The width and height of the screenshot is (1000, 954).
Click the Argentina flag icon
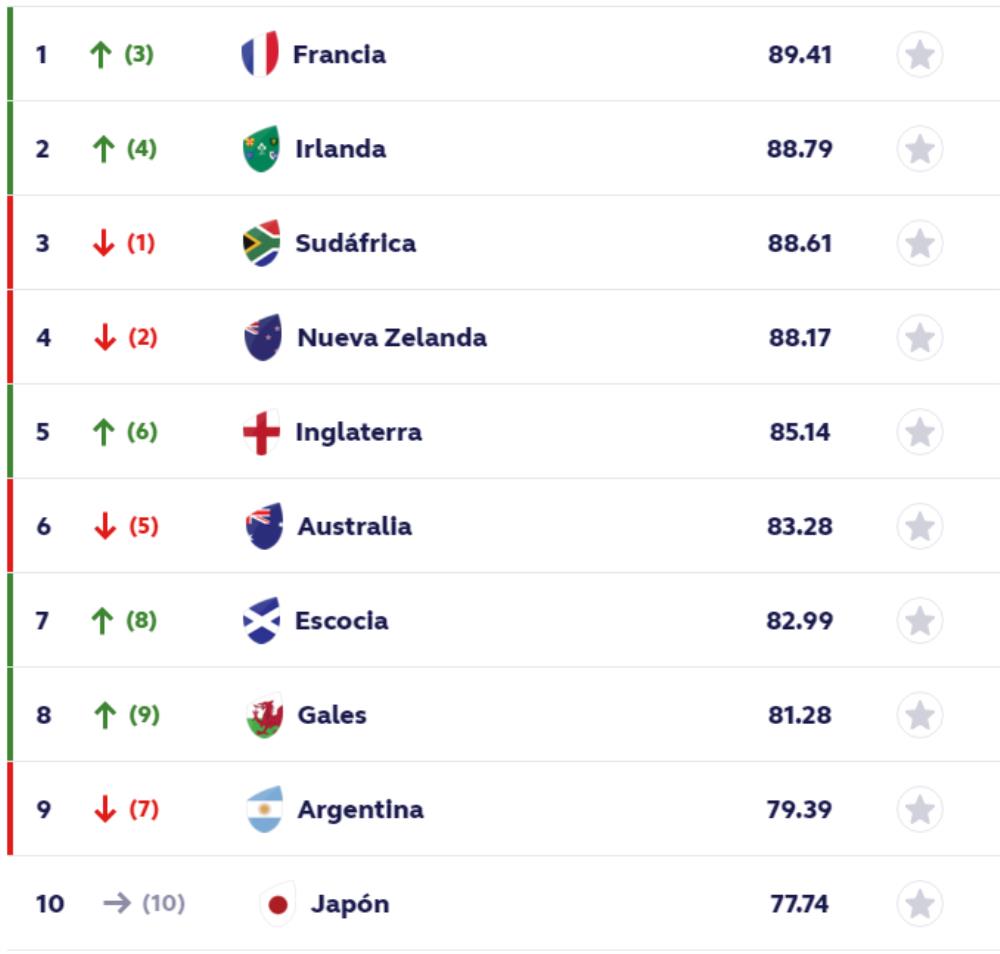(x=264, y=810)
